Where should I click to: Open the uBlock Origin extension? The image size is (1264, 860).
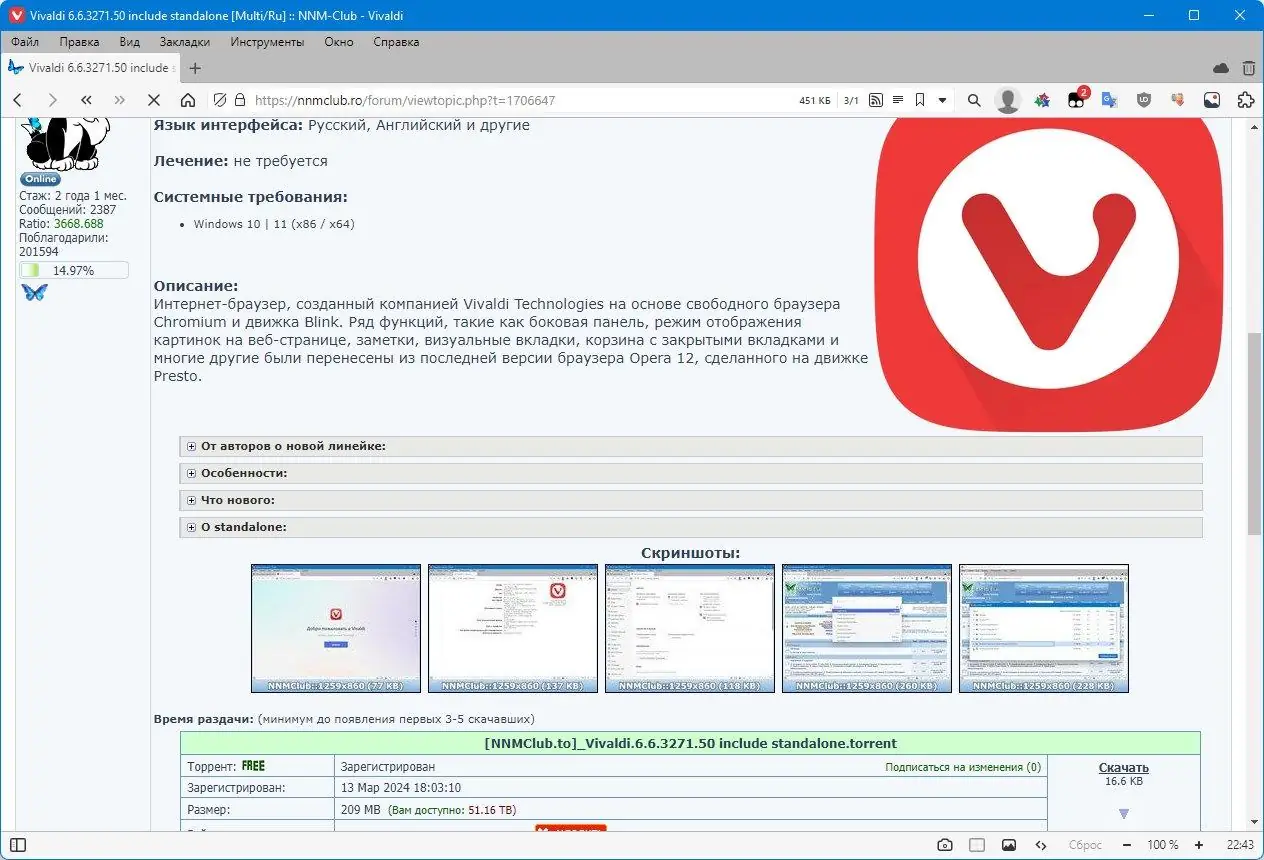coord(1144,100)
